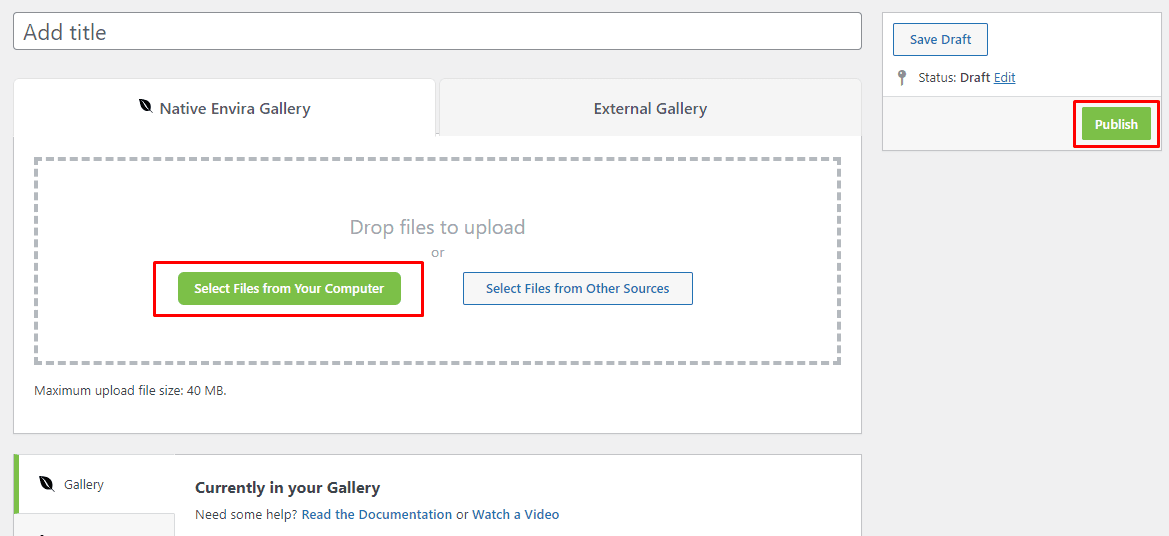Screen dimensions: 1169x536
Task: Focus the Add title input field
Action: click(438, 31)
